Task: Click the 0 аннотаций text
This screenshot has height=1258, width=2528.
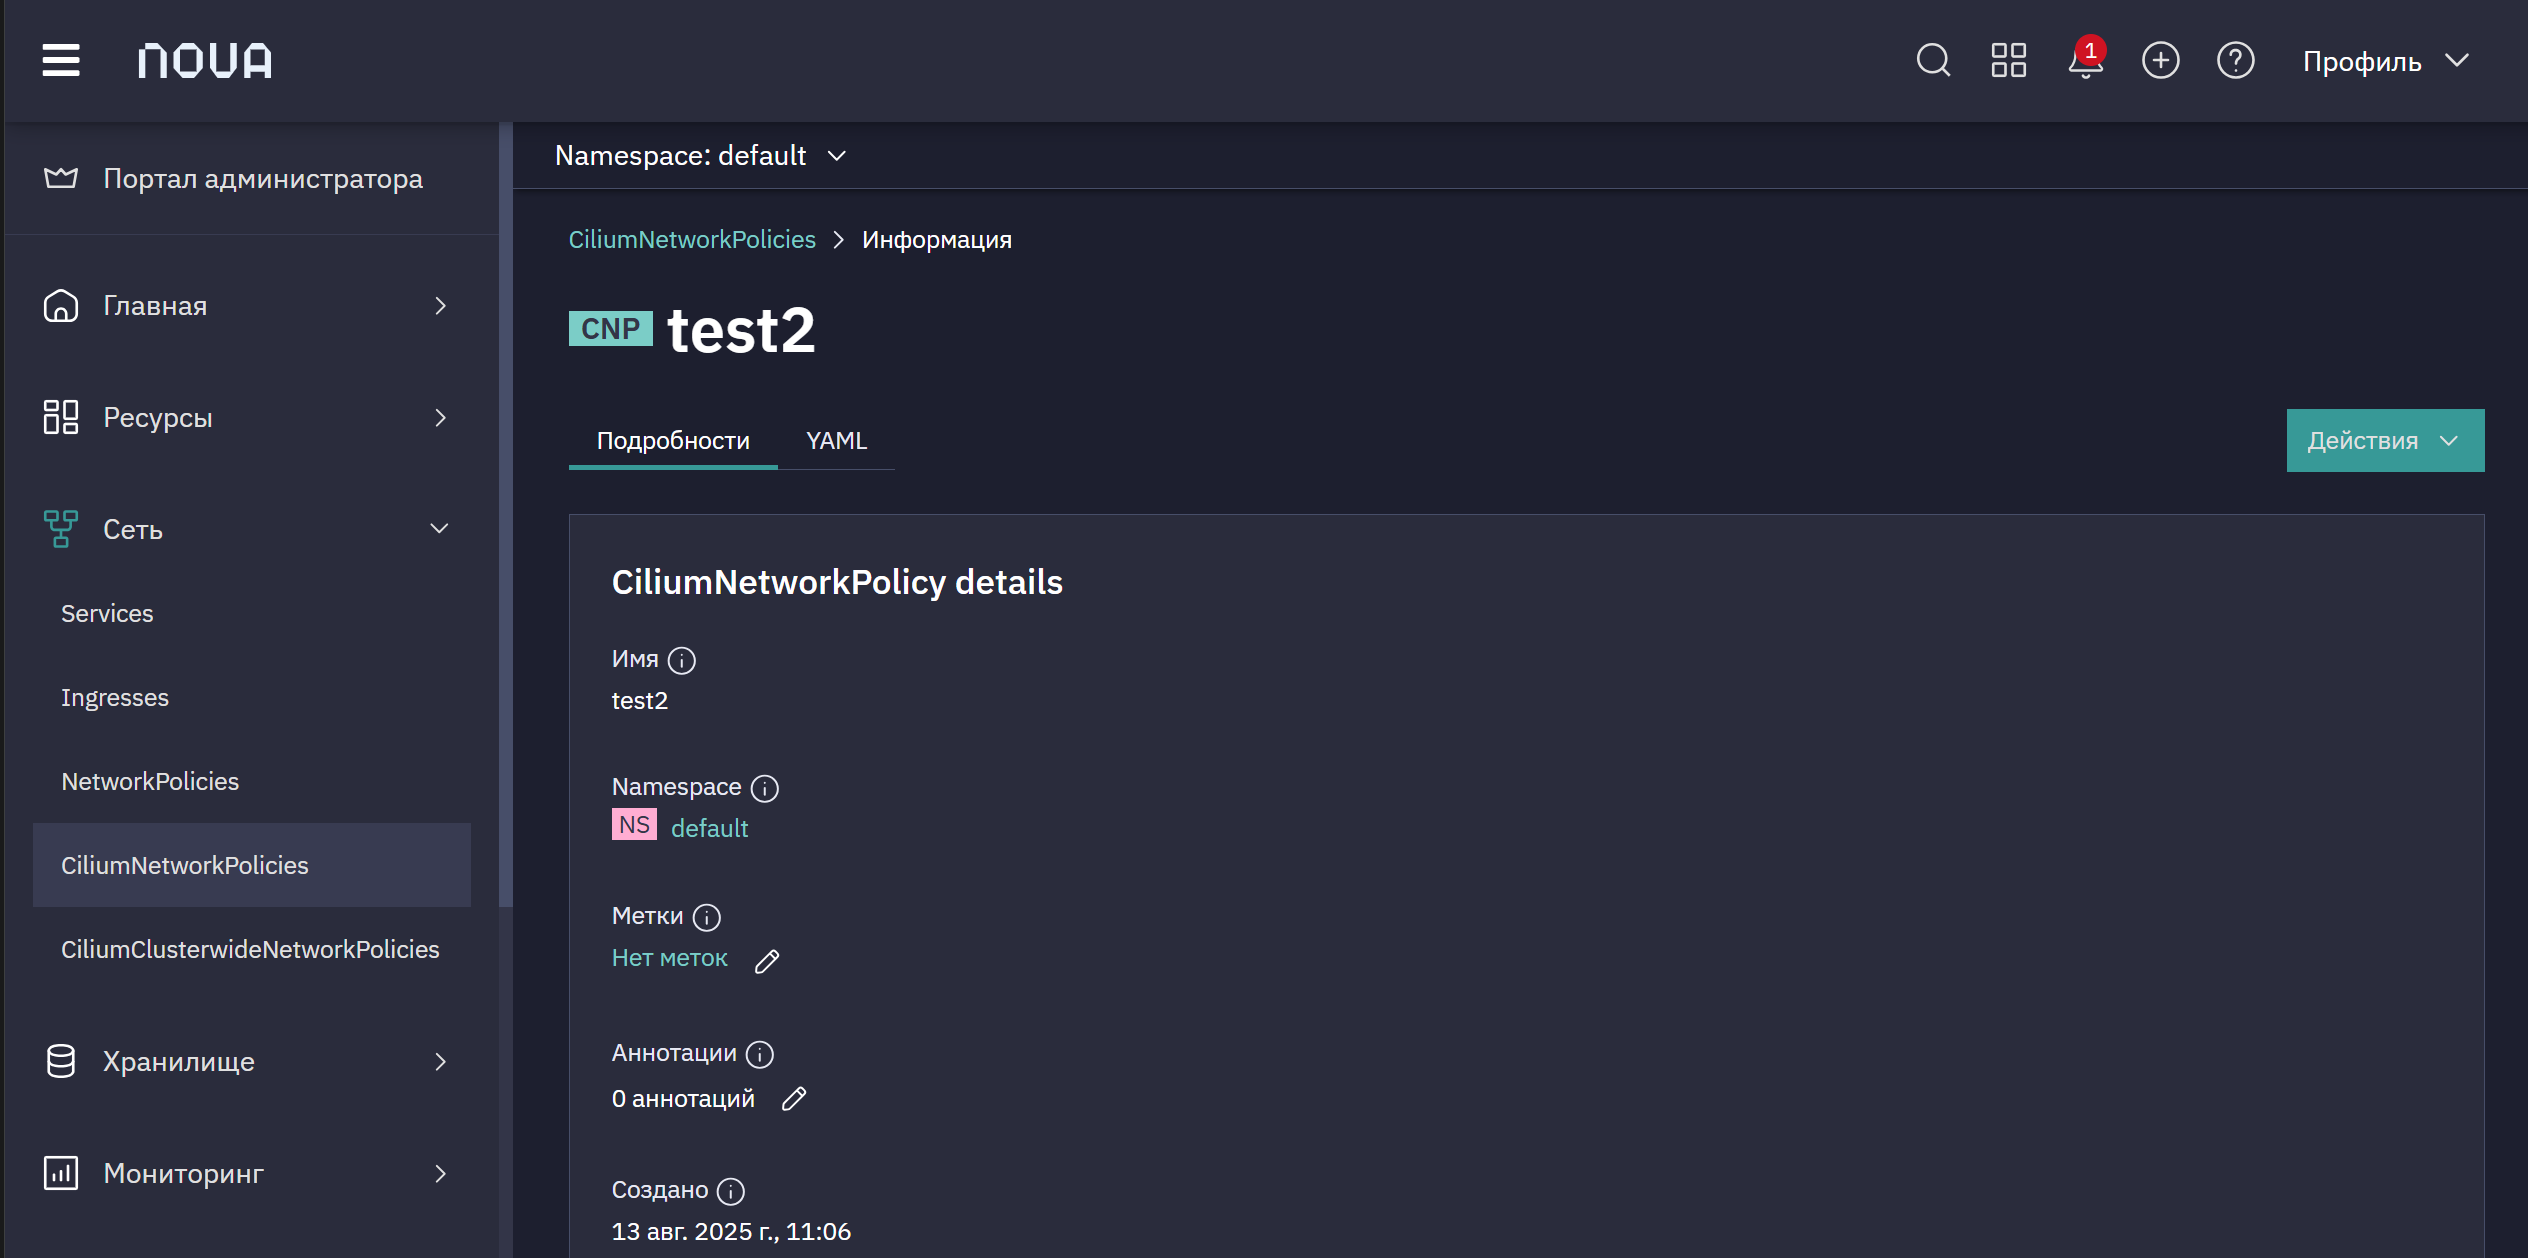Action: tap(683, 1098)
